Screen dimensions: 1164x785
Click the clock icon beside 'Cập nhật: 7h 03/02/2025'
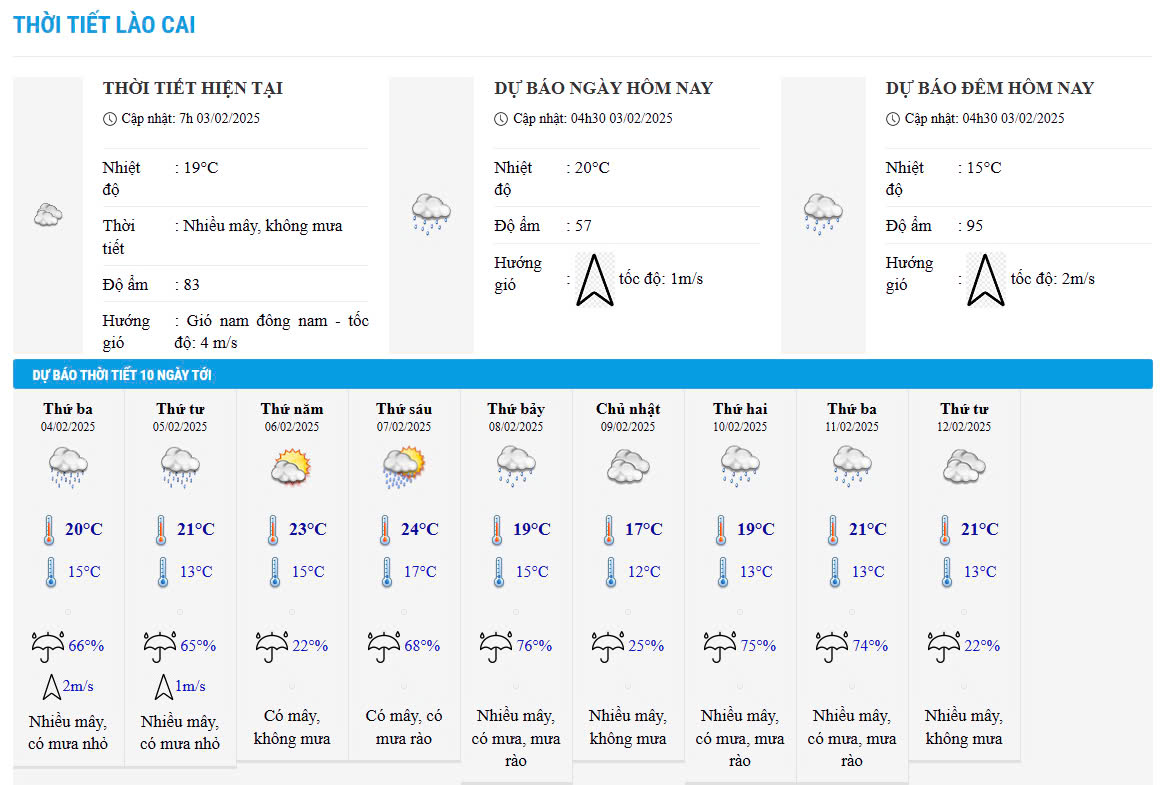click(110, 119)
